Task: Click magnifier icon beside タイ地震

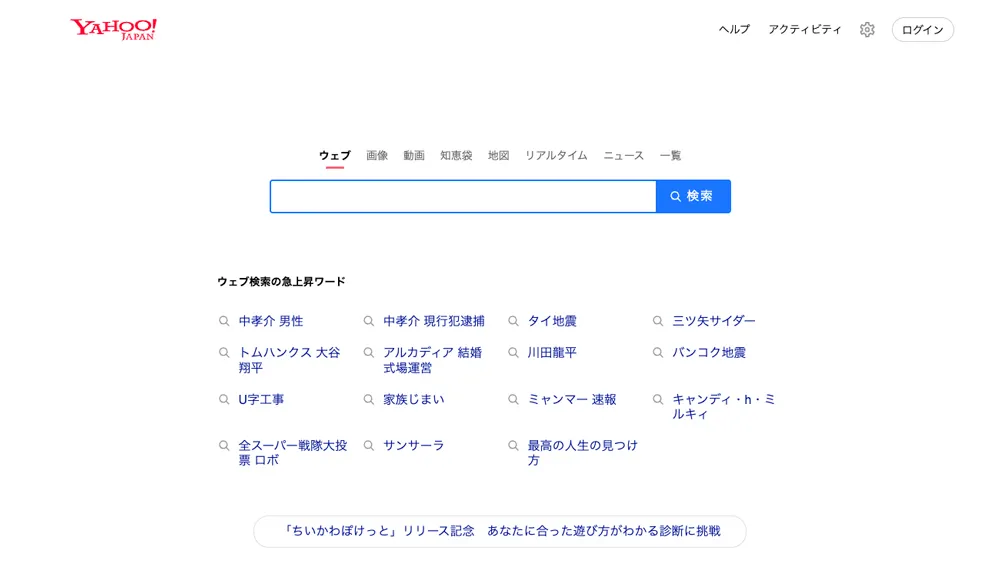Action: click(513, 321)
